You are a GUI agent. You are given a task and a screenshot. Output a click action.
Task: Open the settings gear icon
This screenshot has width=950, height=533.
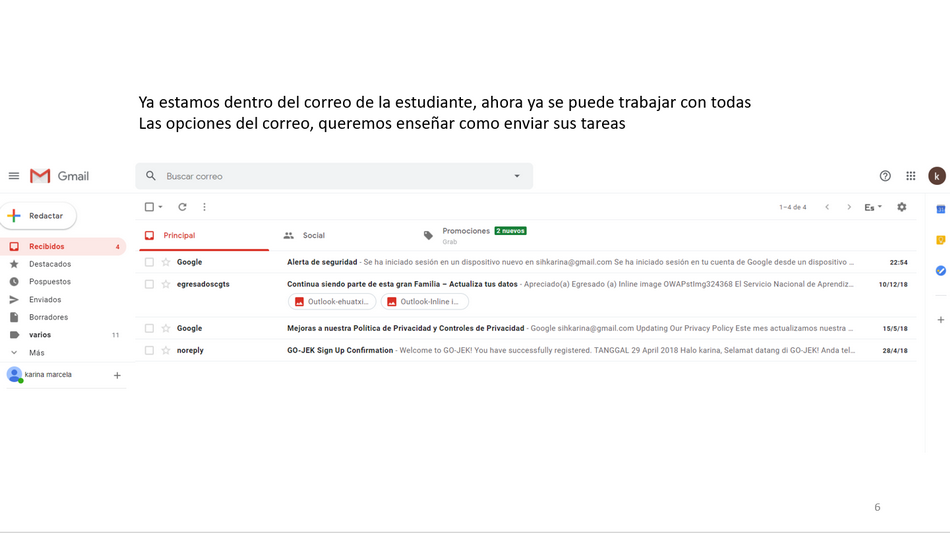click(901, 207)
